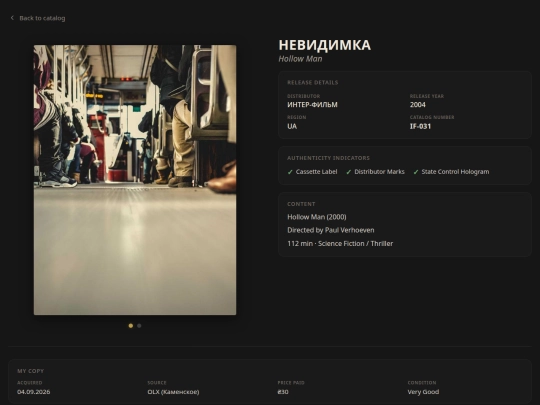Viewport: 540px width, 405px height.
Task: Click 'Directed by Paul Verhoeven' line
Action: coord(331,230)
